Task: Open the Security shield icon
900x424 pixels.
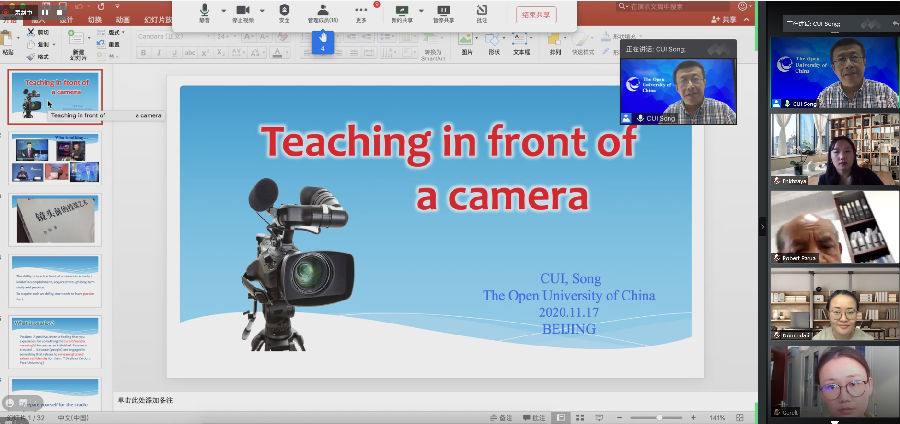Action: [x=284, y=11]
